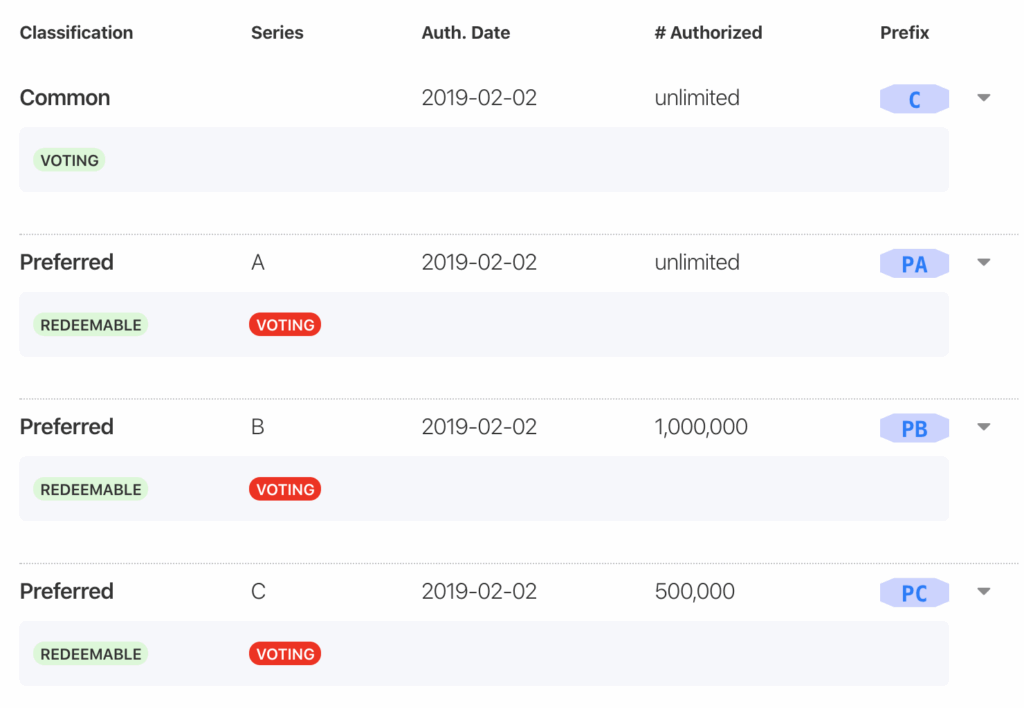Click the red VOTING tag for Series B
Screen dimensions: 1024x708
coord(285,489)
